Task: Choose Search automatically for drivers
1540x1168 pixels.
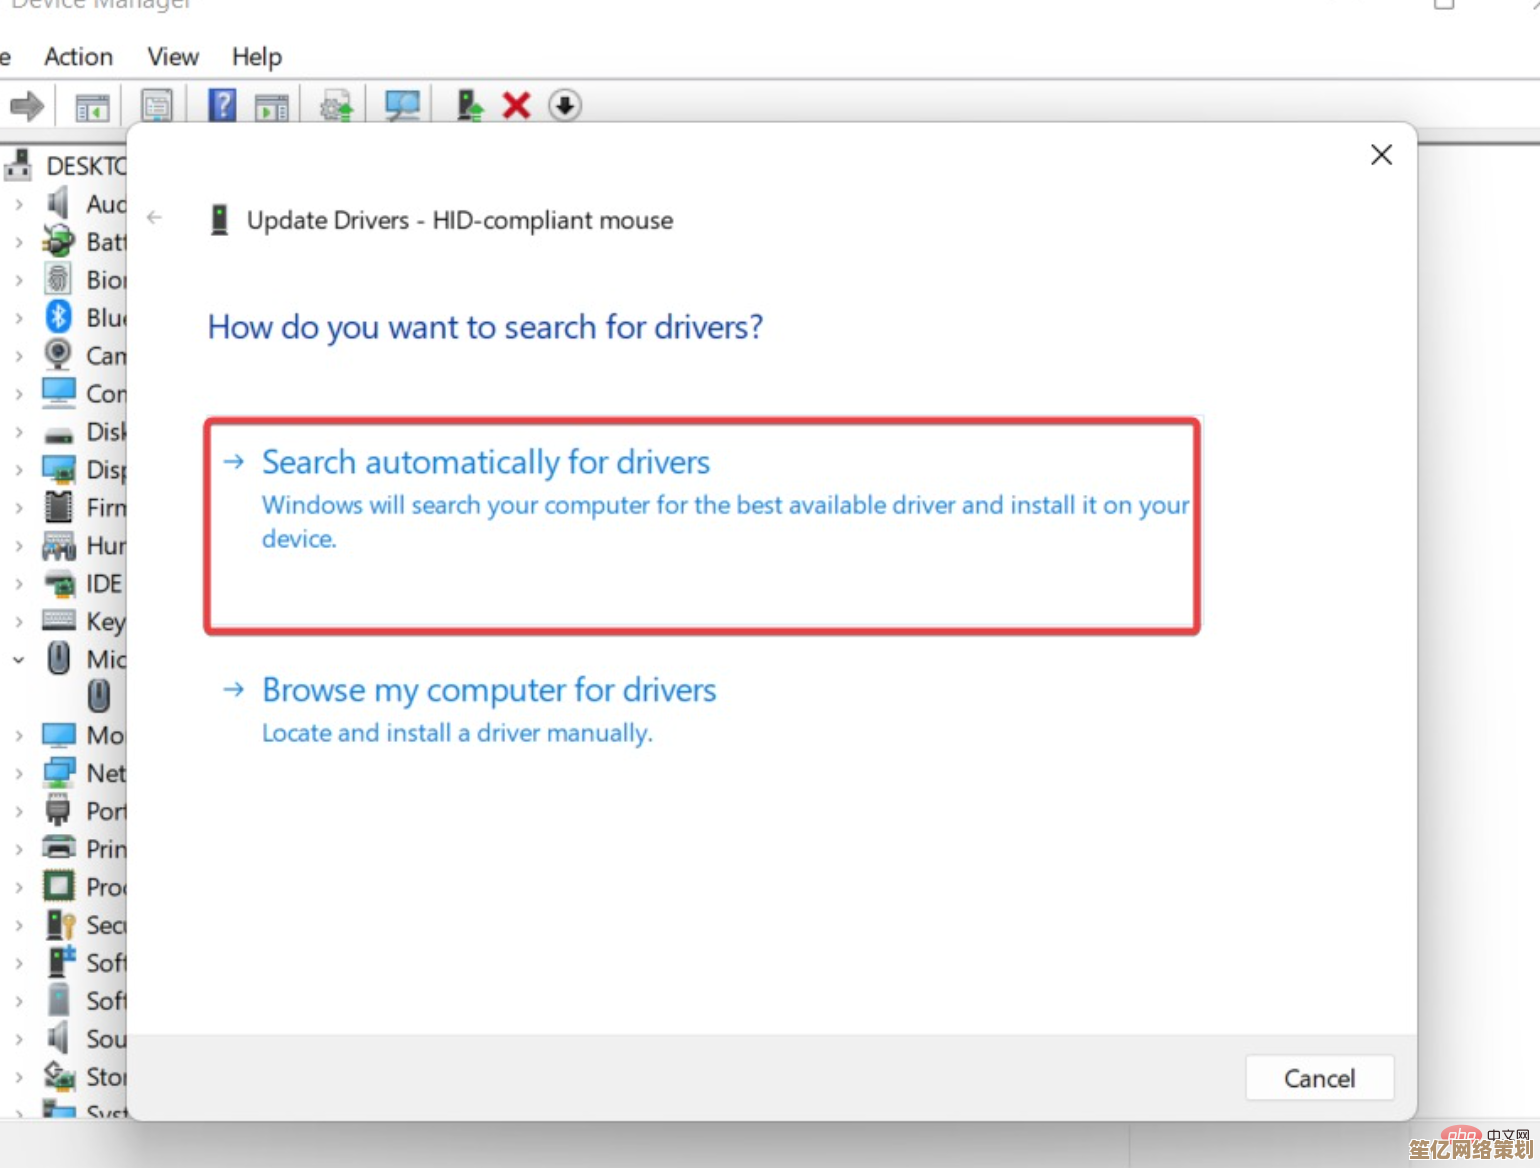Action: coord(485,462)
